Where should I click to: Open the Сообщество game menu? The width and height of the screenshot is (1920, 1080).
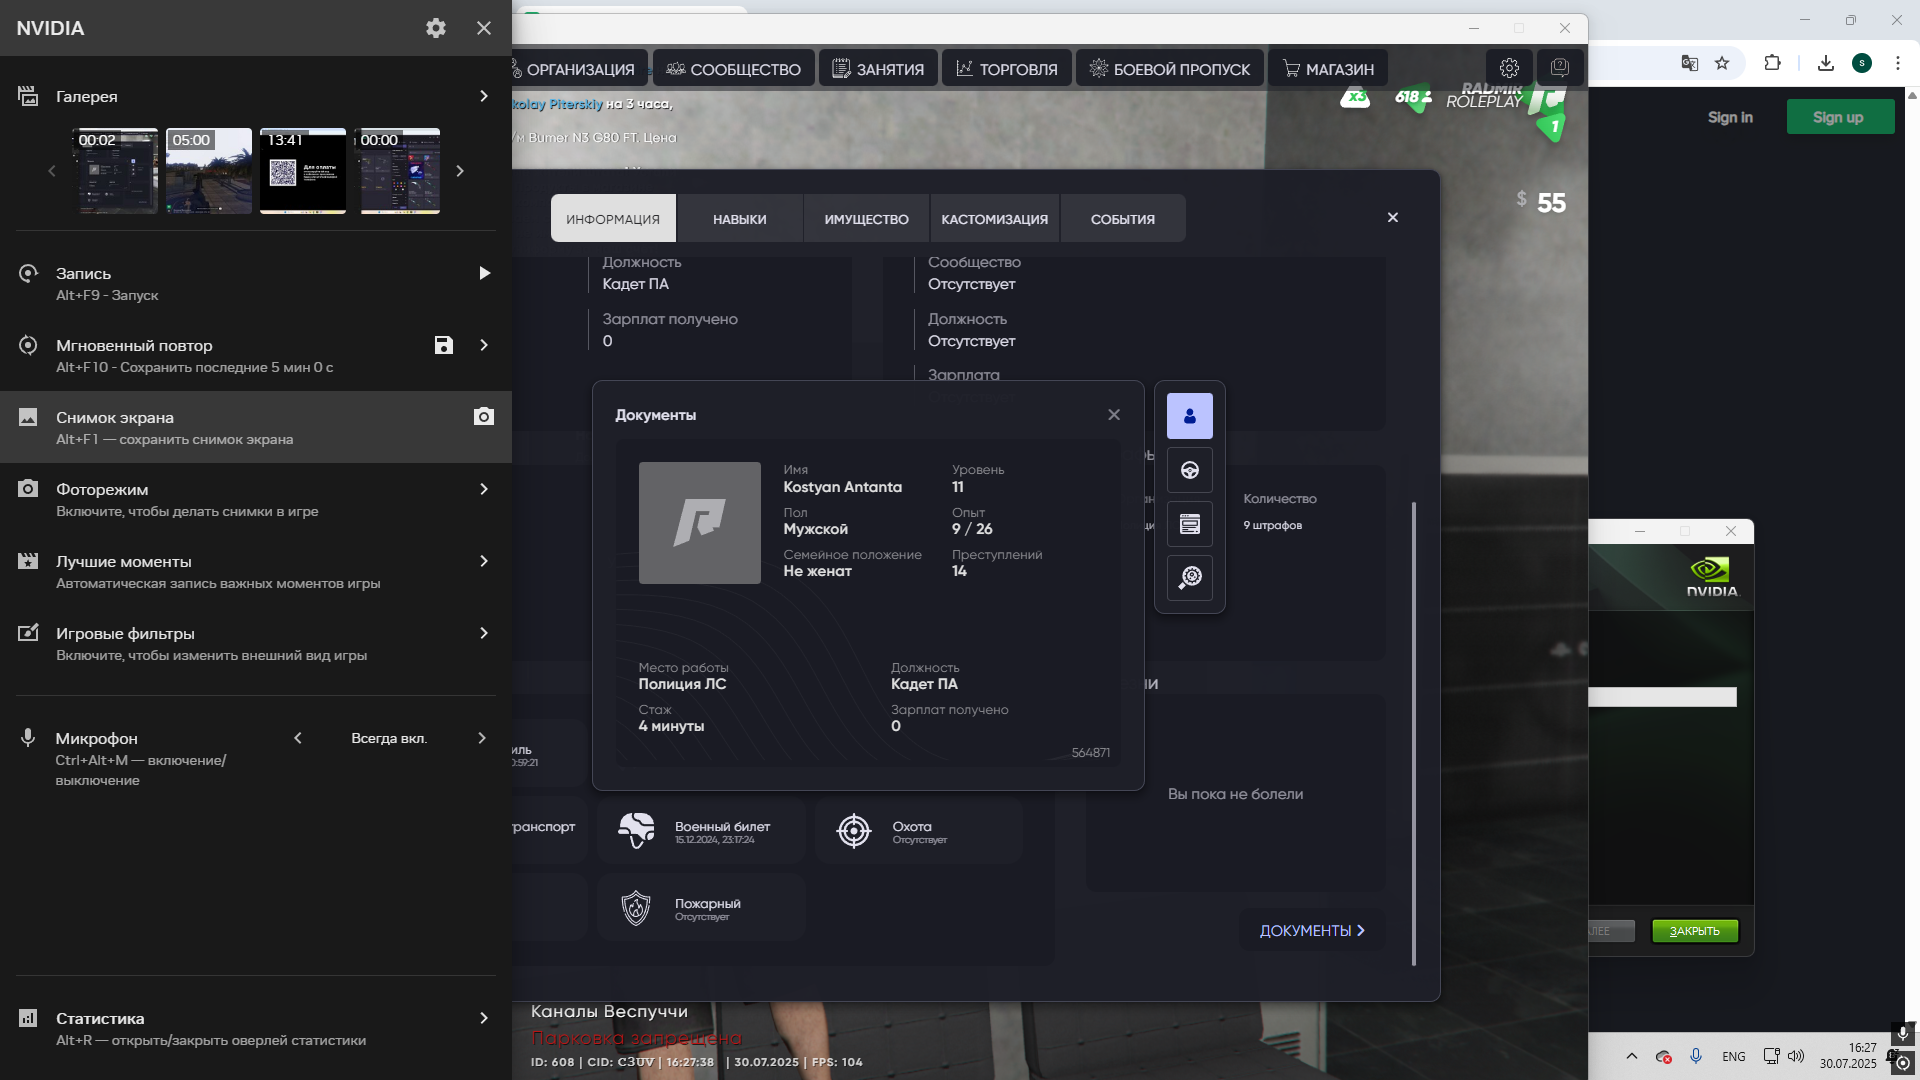coord(733,69)
